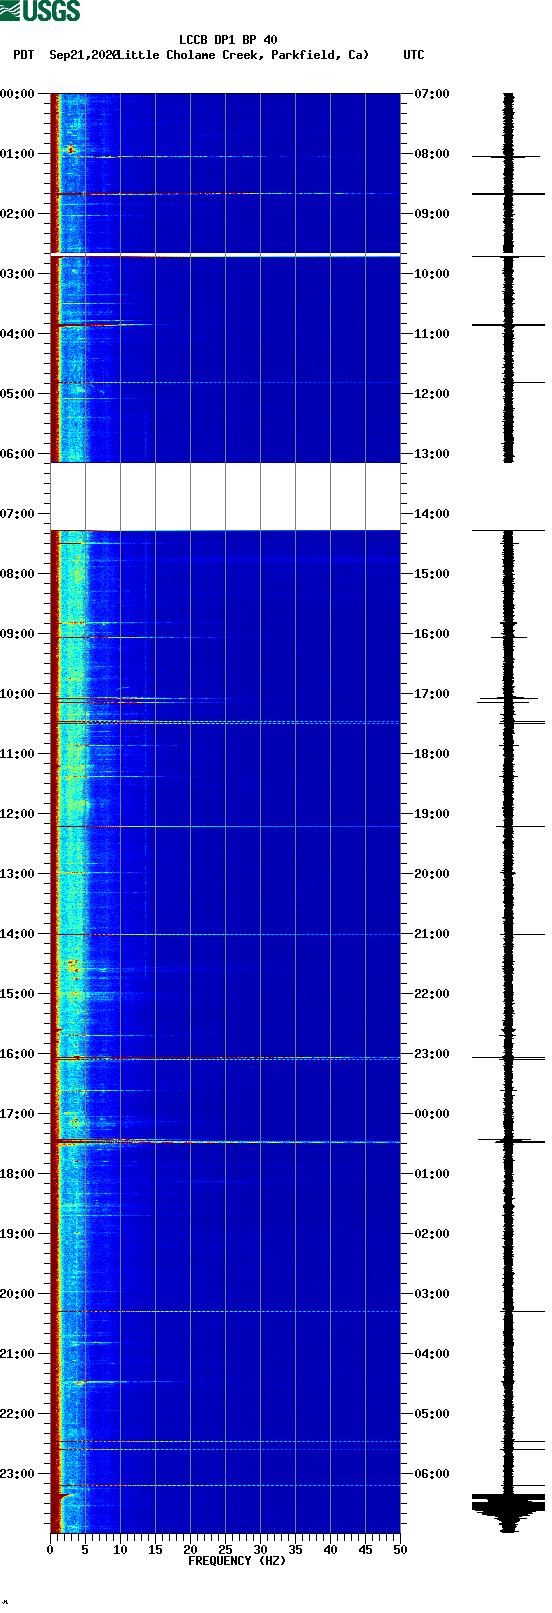552x1613 pixels.
Task: Click the "30" tick on the frequency axis
Action: (x=260, y=1550)
